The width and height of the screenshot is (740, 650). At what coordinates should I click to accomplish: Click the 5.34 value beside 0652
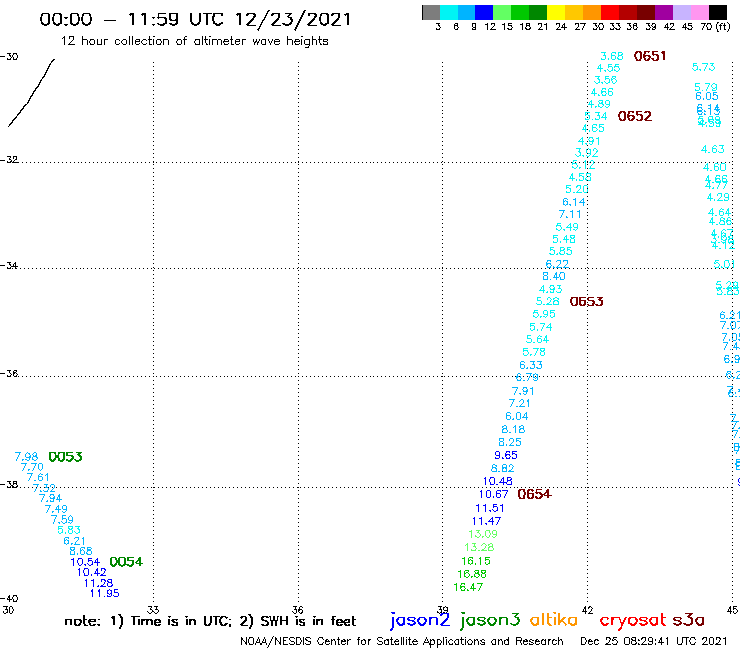click(596, 116)
